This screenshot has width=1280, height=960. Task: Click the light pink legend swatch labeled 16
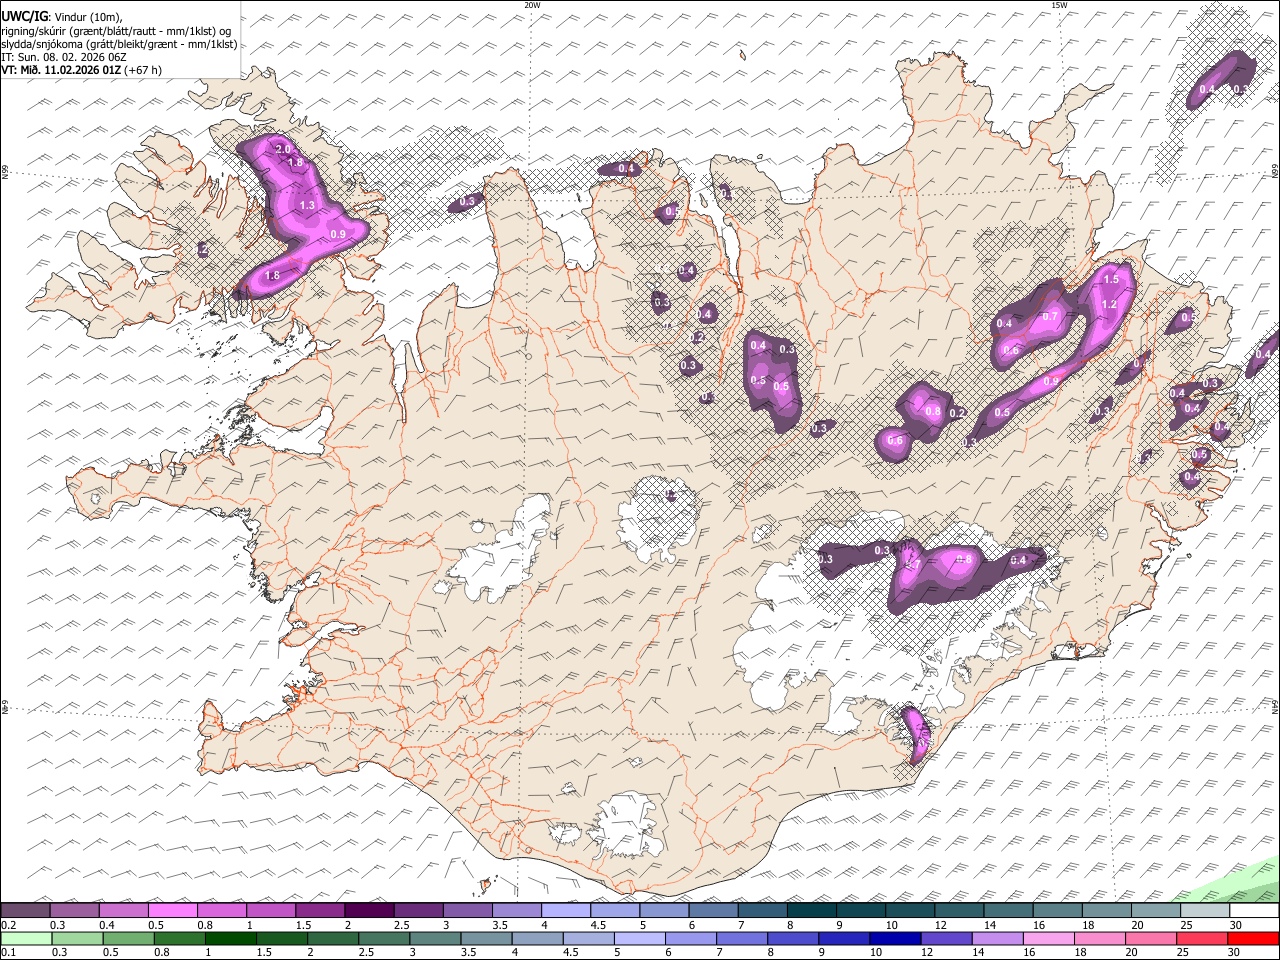[1050, 938]
